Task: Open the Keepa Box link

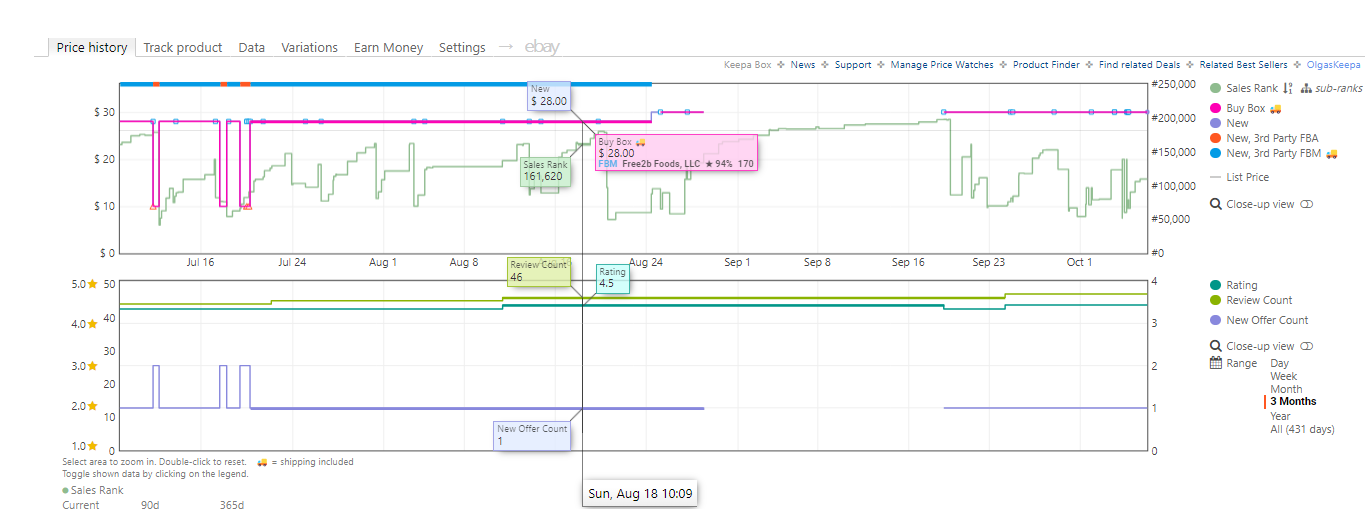Action: click(748, 65)
